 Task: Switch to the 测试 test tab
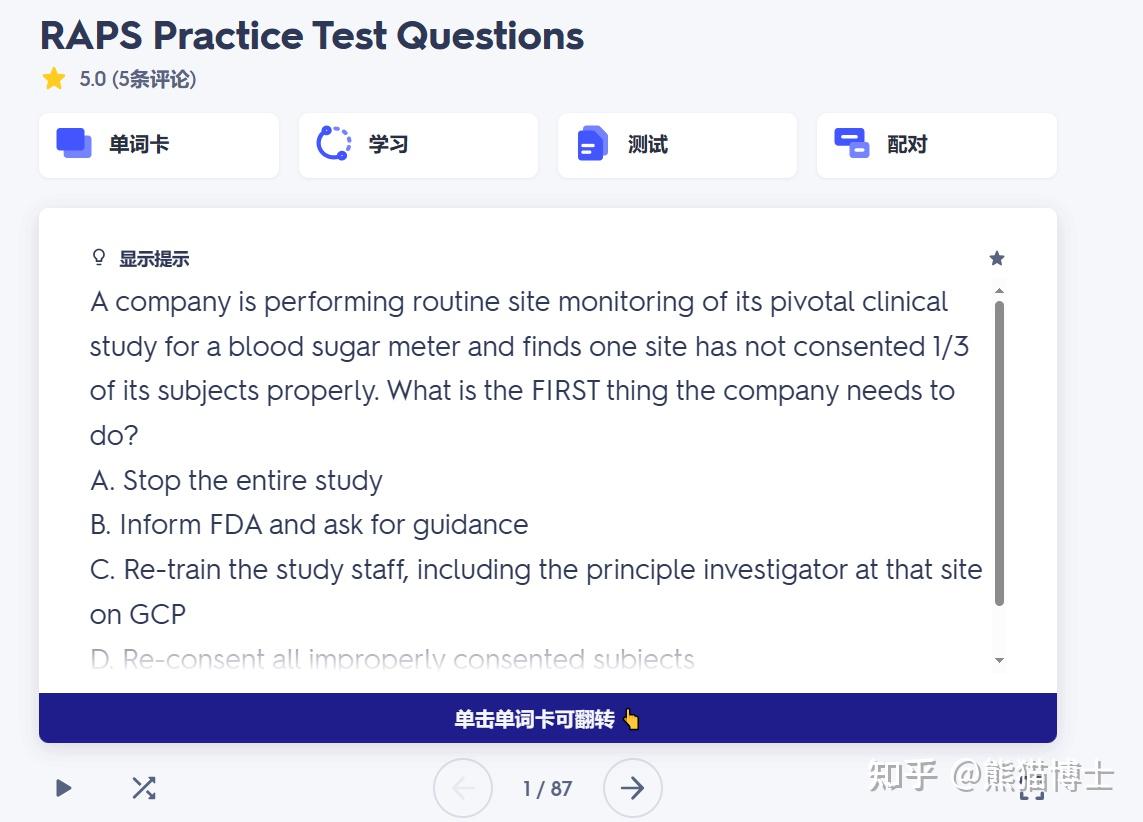point(677,143)
